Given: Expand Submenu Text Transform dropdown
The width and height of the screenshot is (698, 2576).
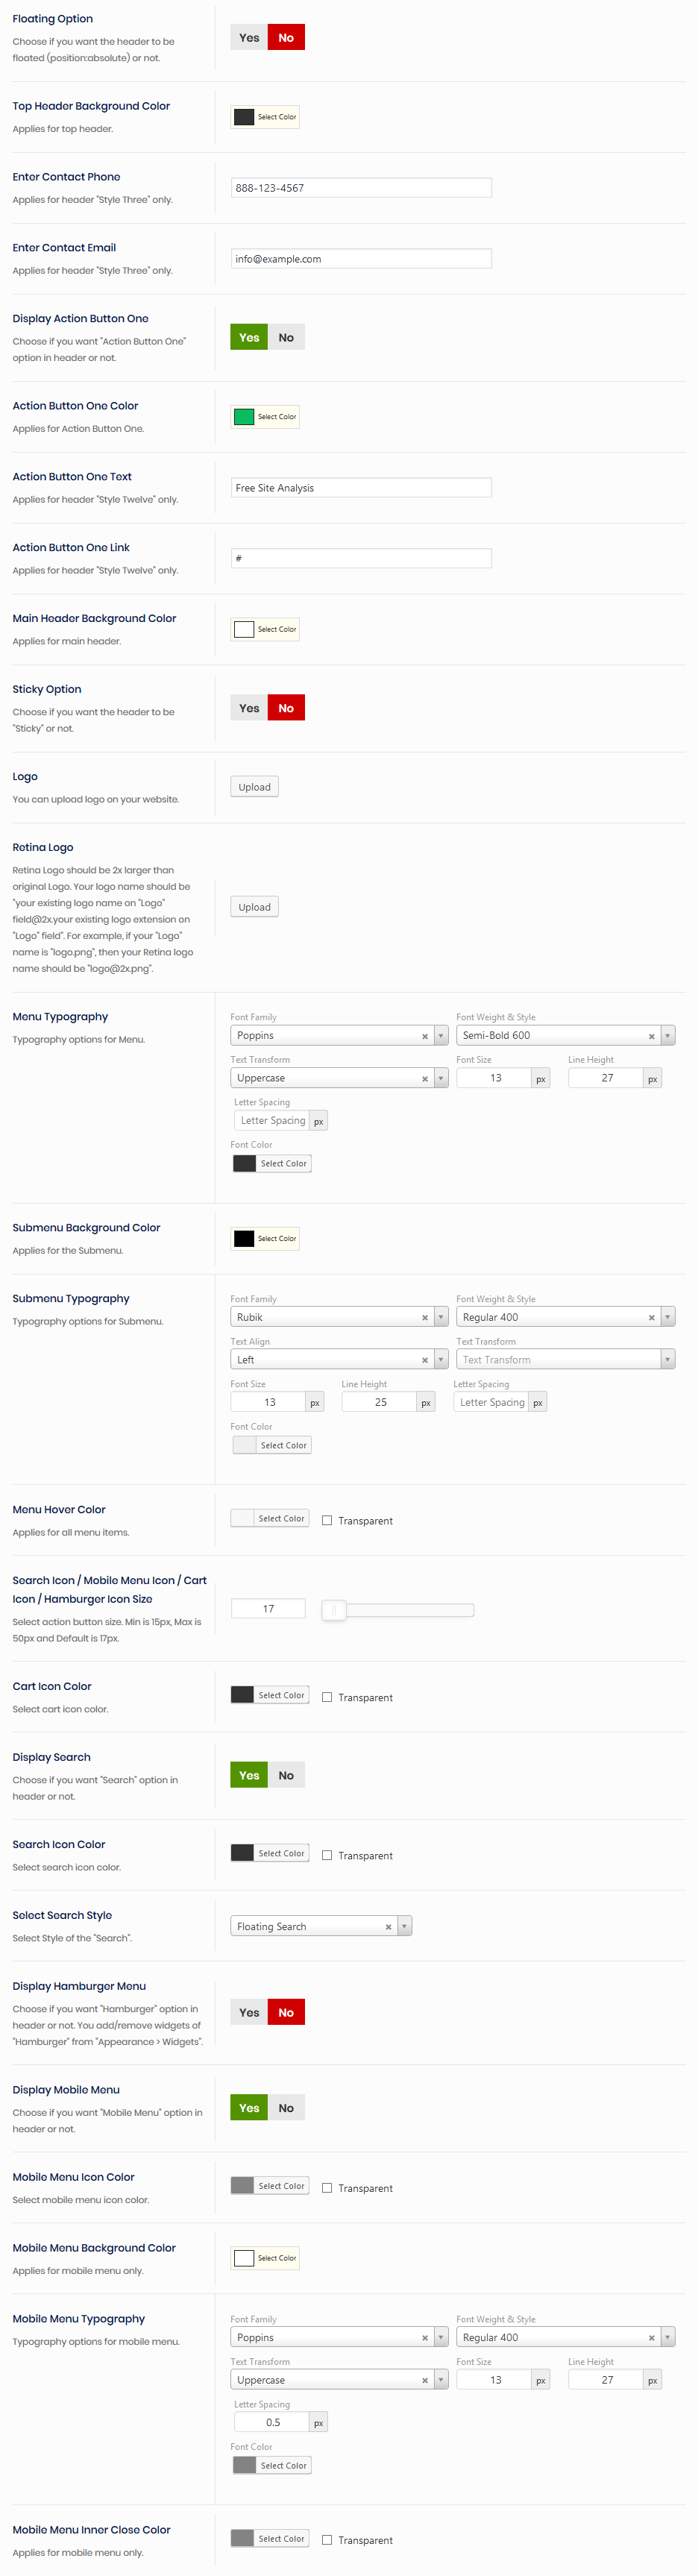Looking at the screenshot, I should point(667,1360).
